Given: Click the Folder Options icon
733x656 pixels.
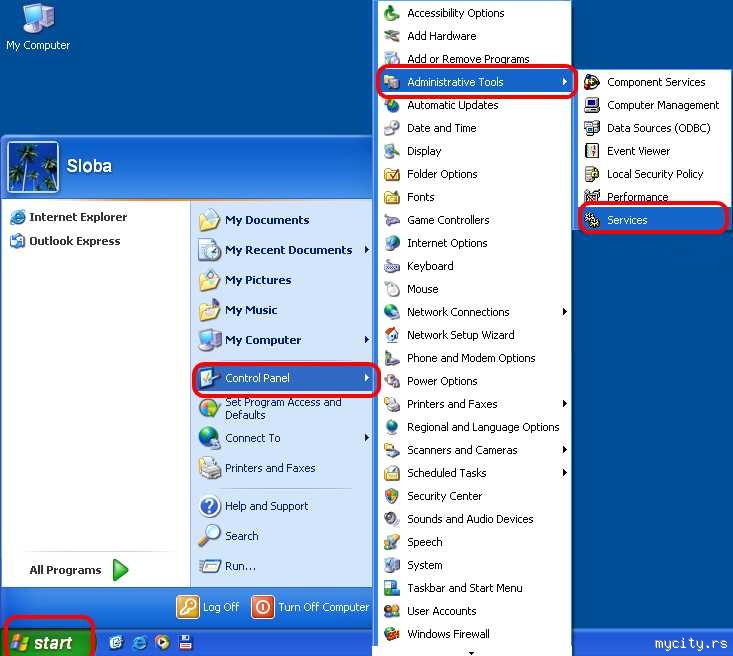Looking at the screenshot, I should coord(392,174).
